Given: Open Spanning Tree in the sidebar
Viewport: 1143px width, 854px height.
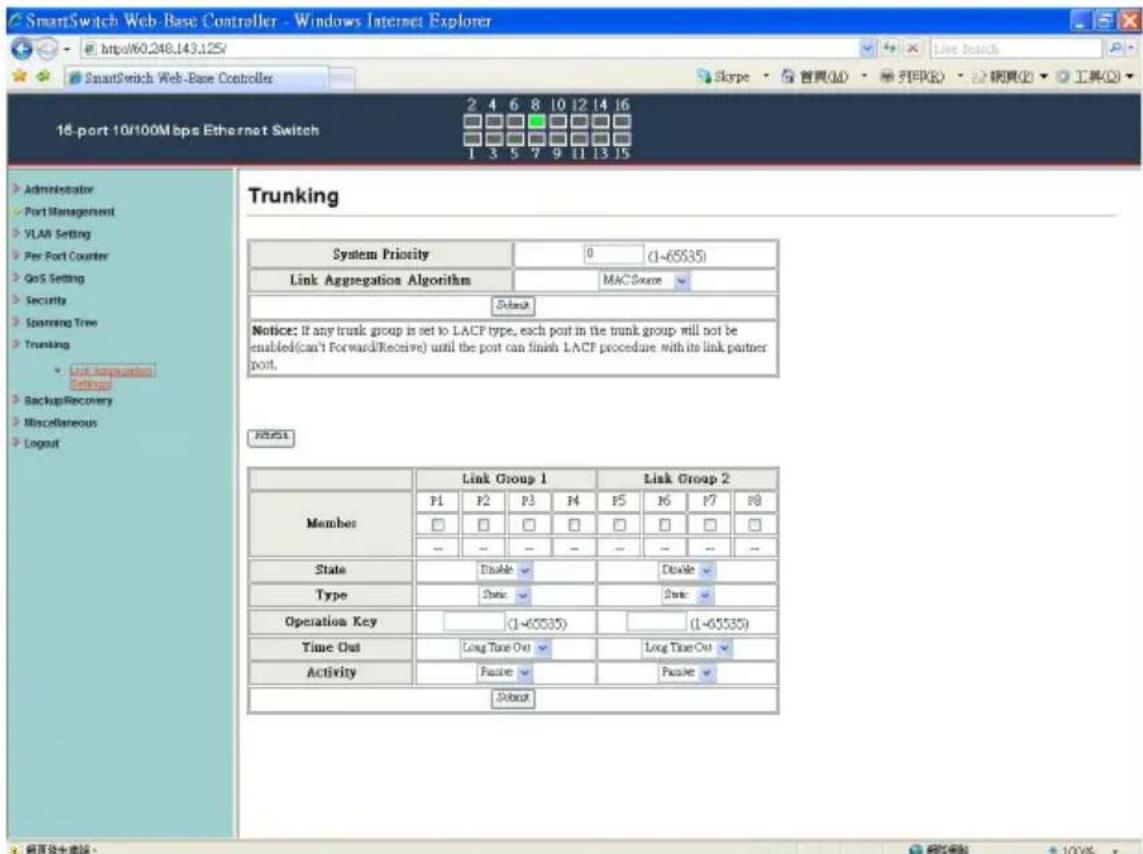Looking at the screenshot, I should click(x=61, y=322).
